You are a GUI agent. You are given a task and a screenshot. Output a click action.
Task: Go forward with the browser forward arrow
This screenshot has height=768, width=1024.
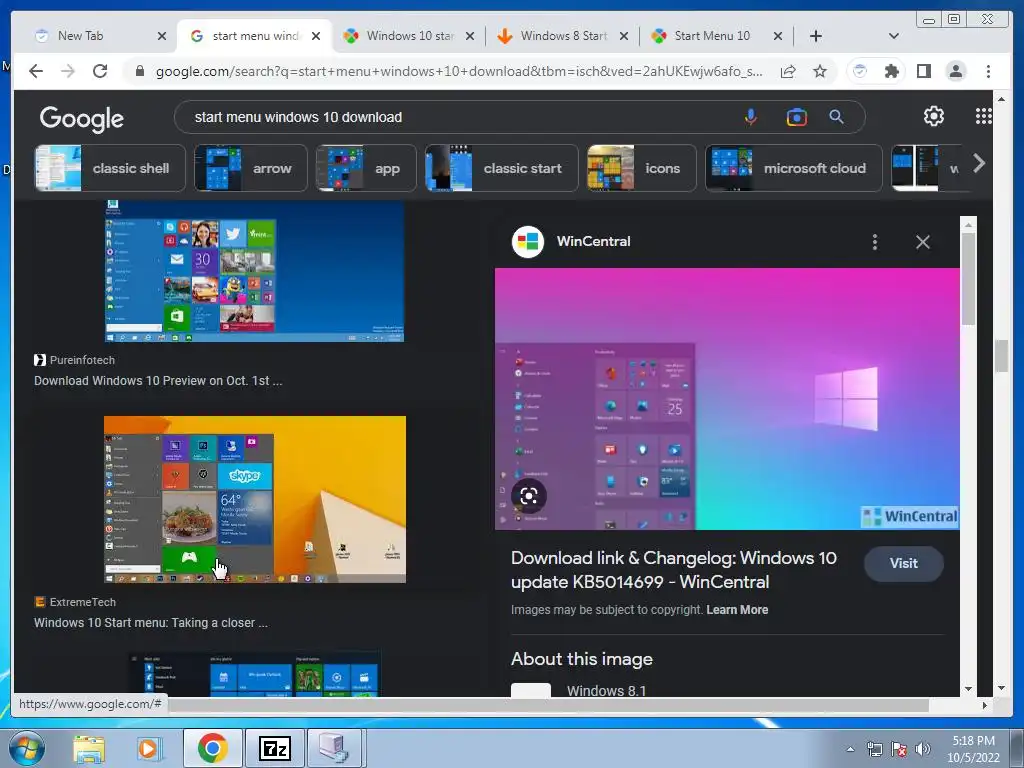tap(68, 71)
